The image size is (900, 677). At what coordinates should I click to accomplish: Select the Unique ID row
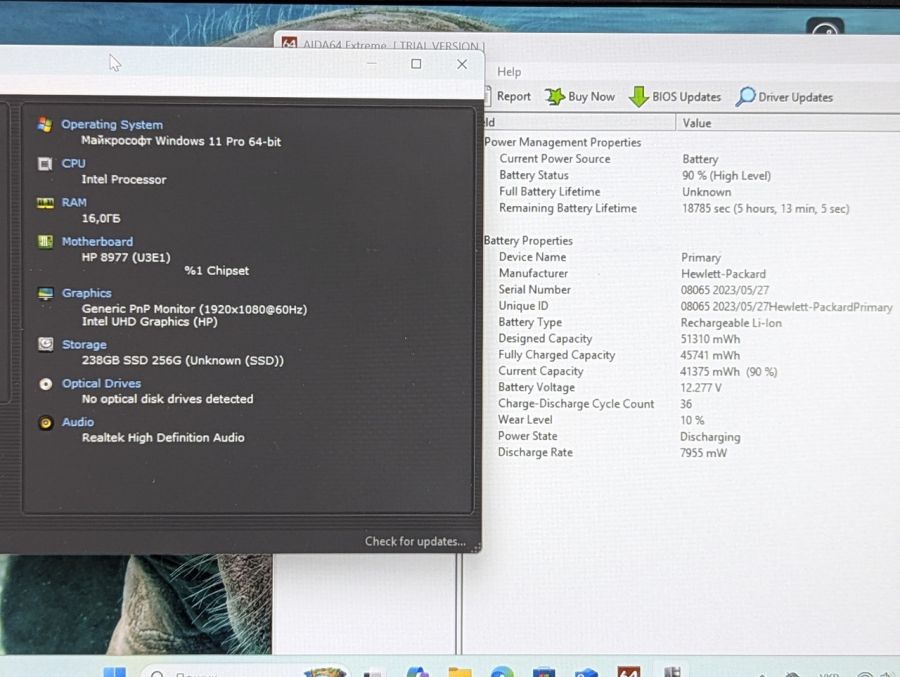(692, 306)
